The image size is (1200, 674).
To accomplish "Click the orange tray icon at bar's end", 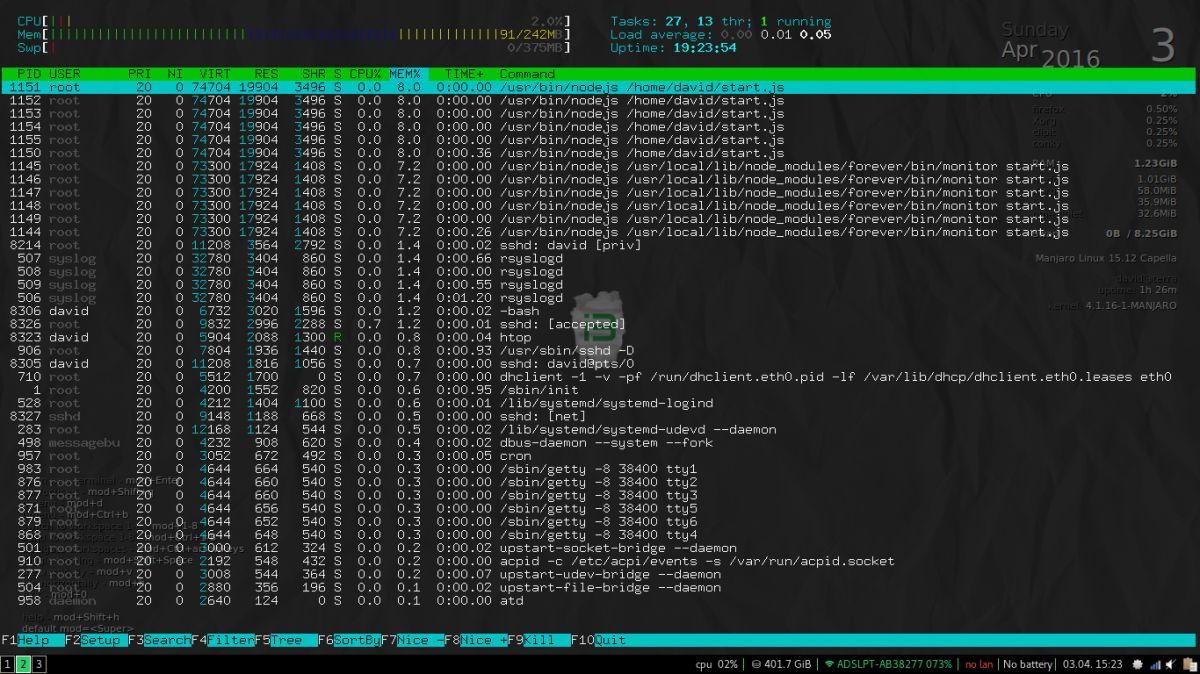I will pyautogui.click(x=1190, y=664).
